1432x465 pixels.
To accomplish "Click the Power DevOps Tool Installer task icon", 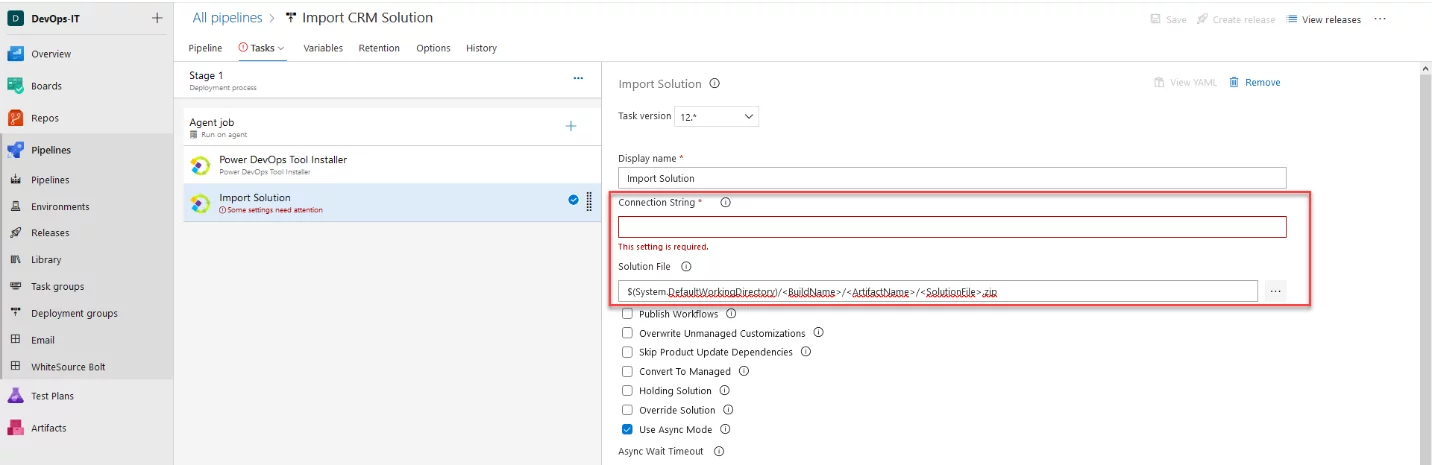I will tap(200, 165).
